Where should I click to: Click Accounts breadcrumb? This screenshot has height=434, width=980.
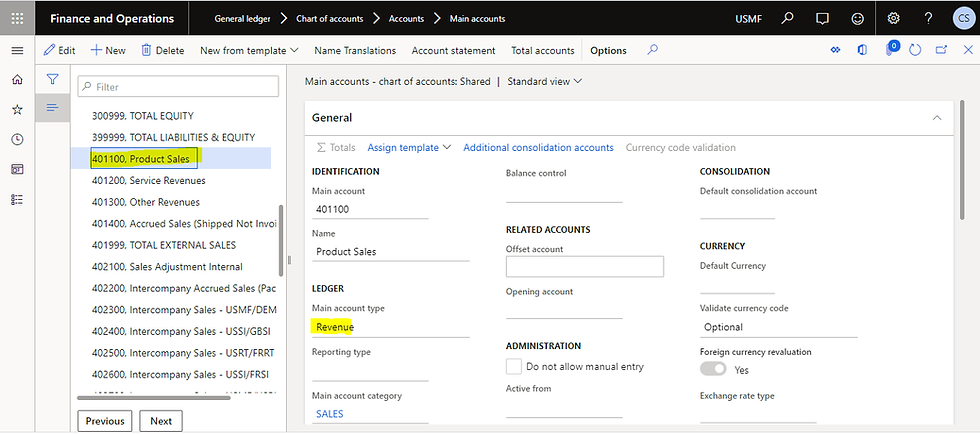pyautogui.click(x=406, y=19)
